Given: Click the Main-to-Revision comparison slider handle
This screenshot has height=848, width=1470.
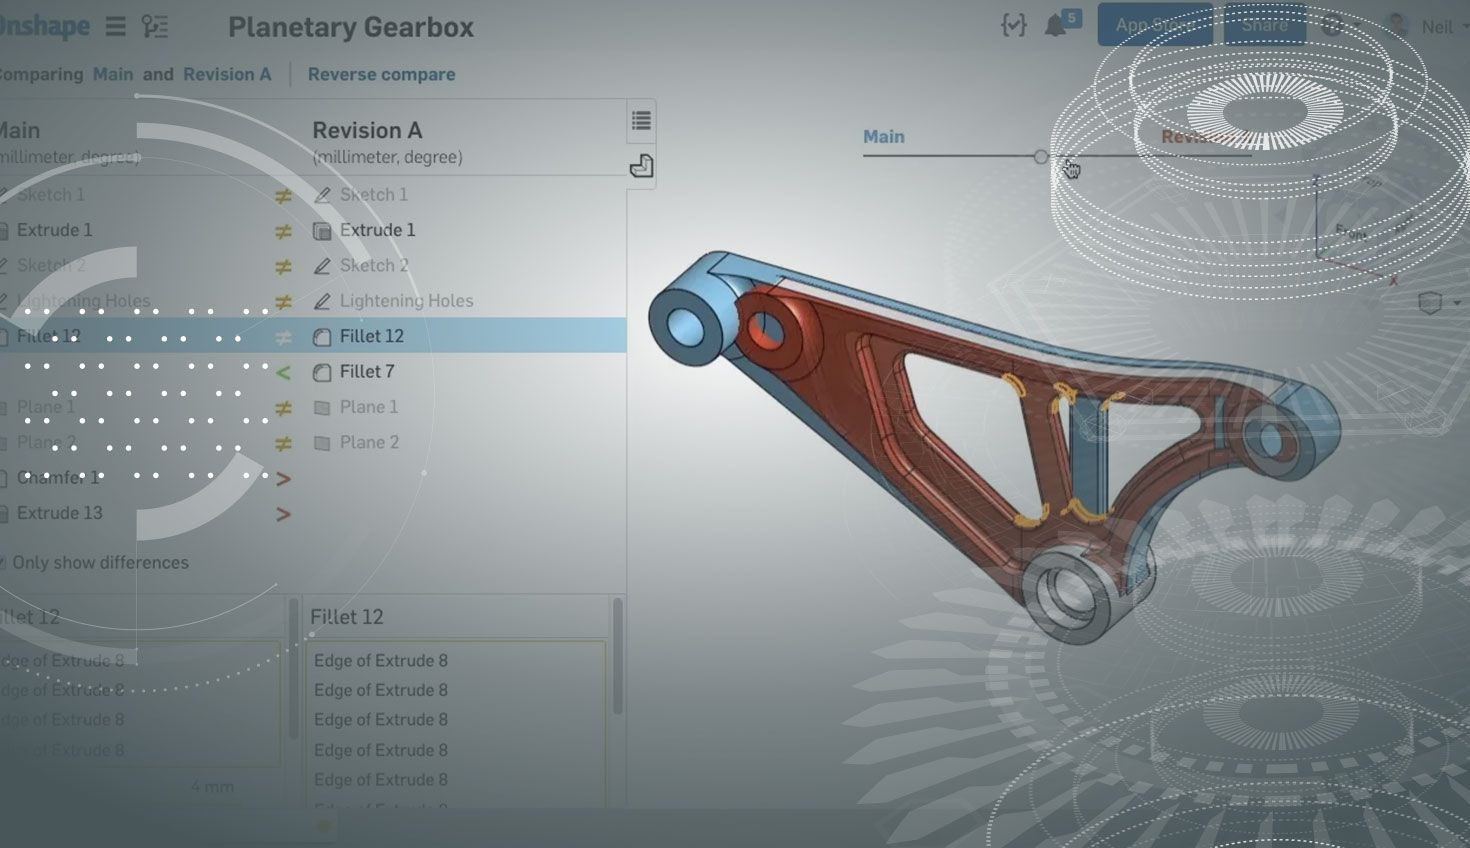Looking at the screenshot, I should click(1041, 157).
